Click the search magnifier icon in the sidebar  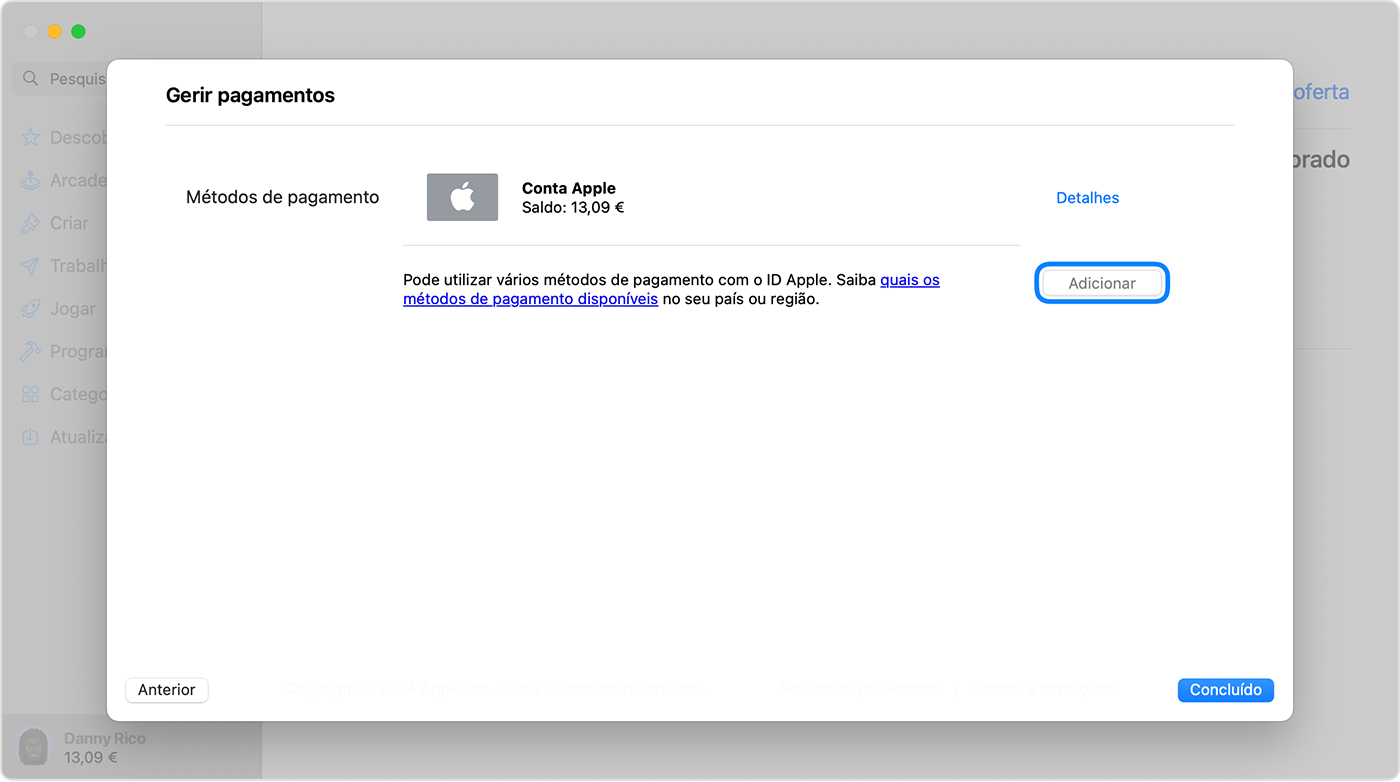coord(31,78)
